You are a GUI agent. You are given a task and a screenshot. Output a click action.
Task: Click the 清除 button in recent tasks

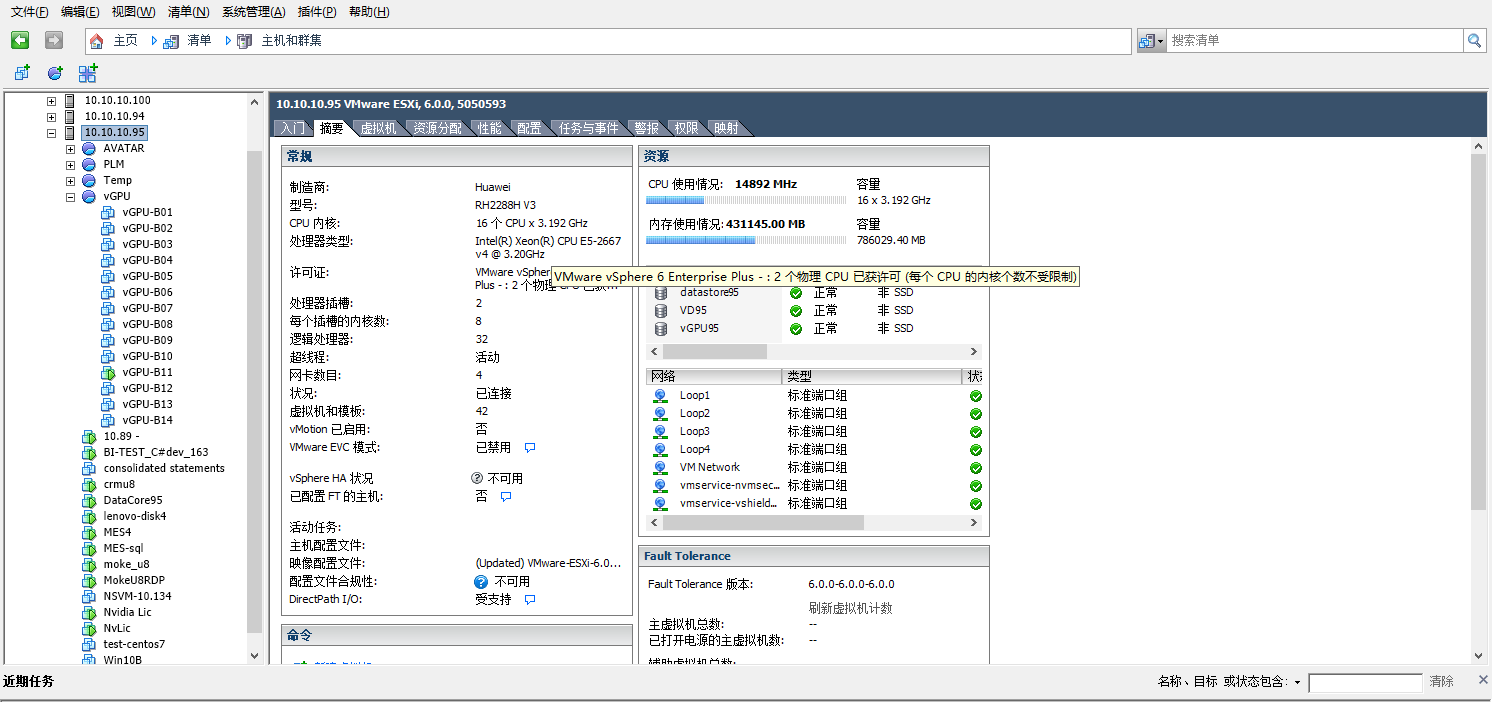[1441, 681]
